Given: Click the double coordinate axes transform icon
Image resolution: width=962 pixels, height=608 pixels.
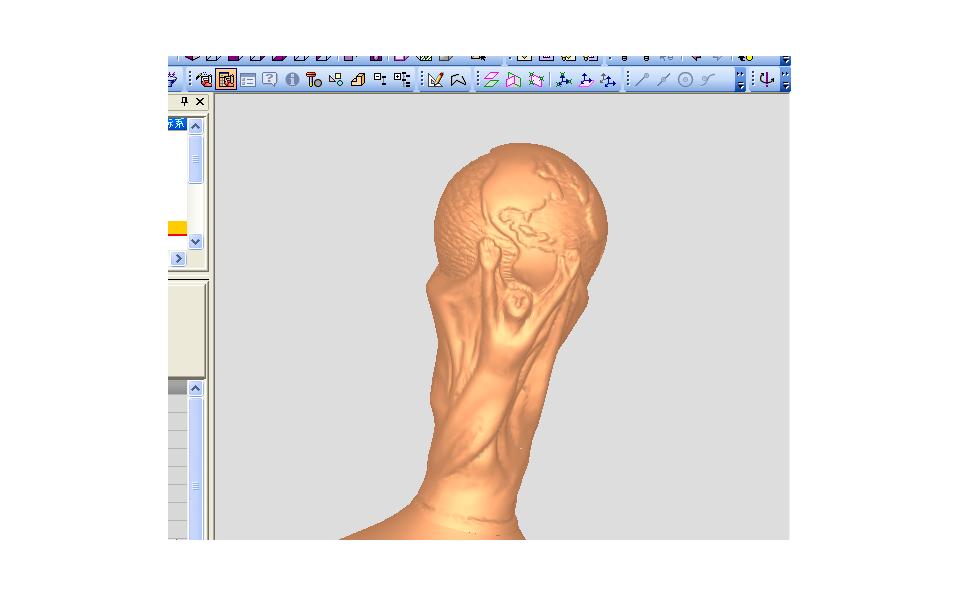Looking at the screenshot, I should click(x=608, y=80).
